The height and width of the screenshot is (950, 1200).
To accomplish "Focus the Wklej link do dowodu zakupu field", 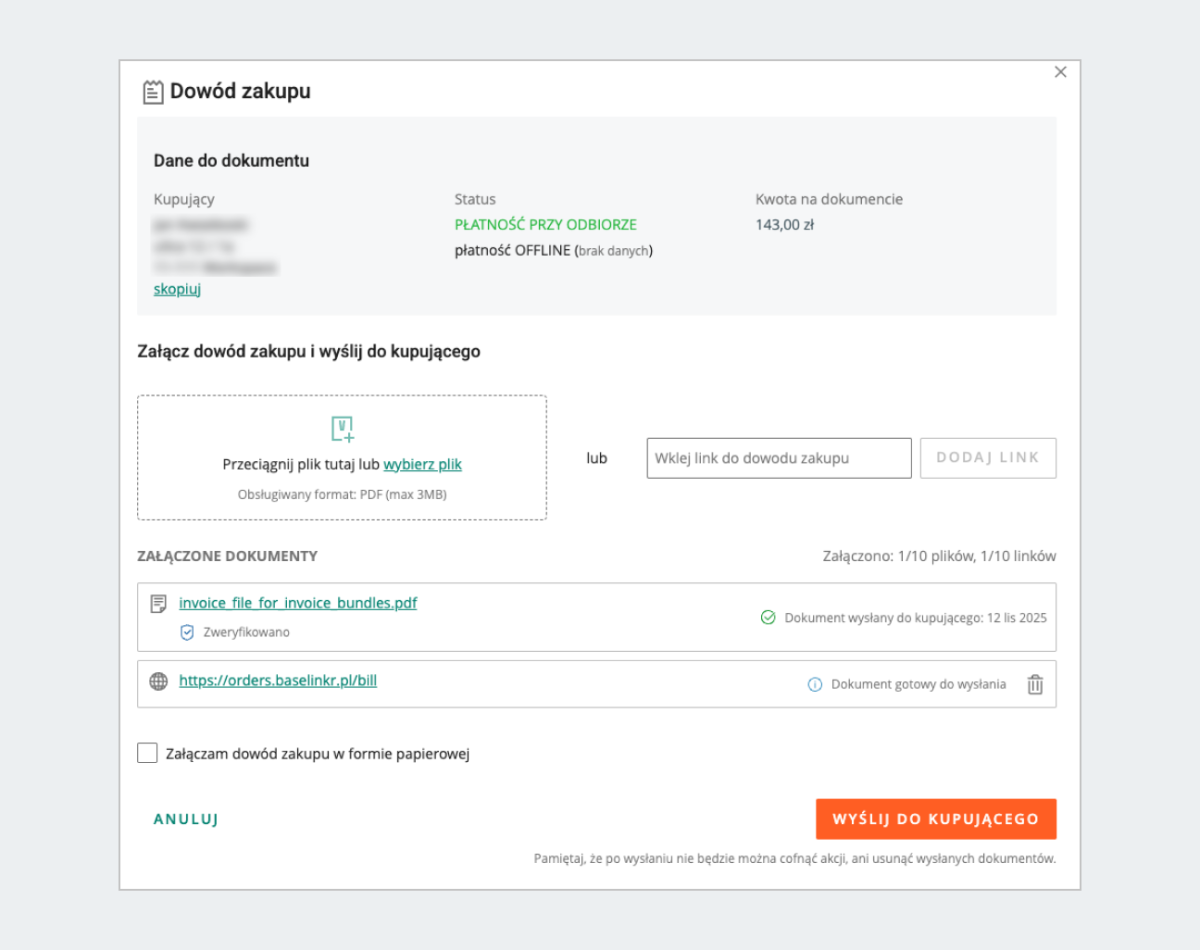I will [778, 458].
